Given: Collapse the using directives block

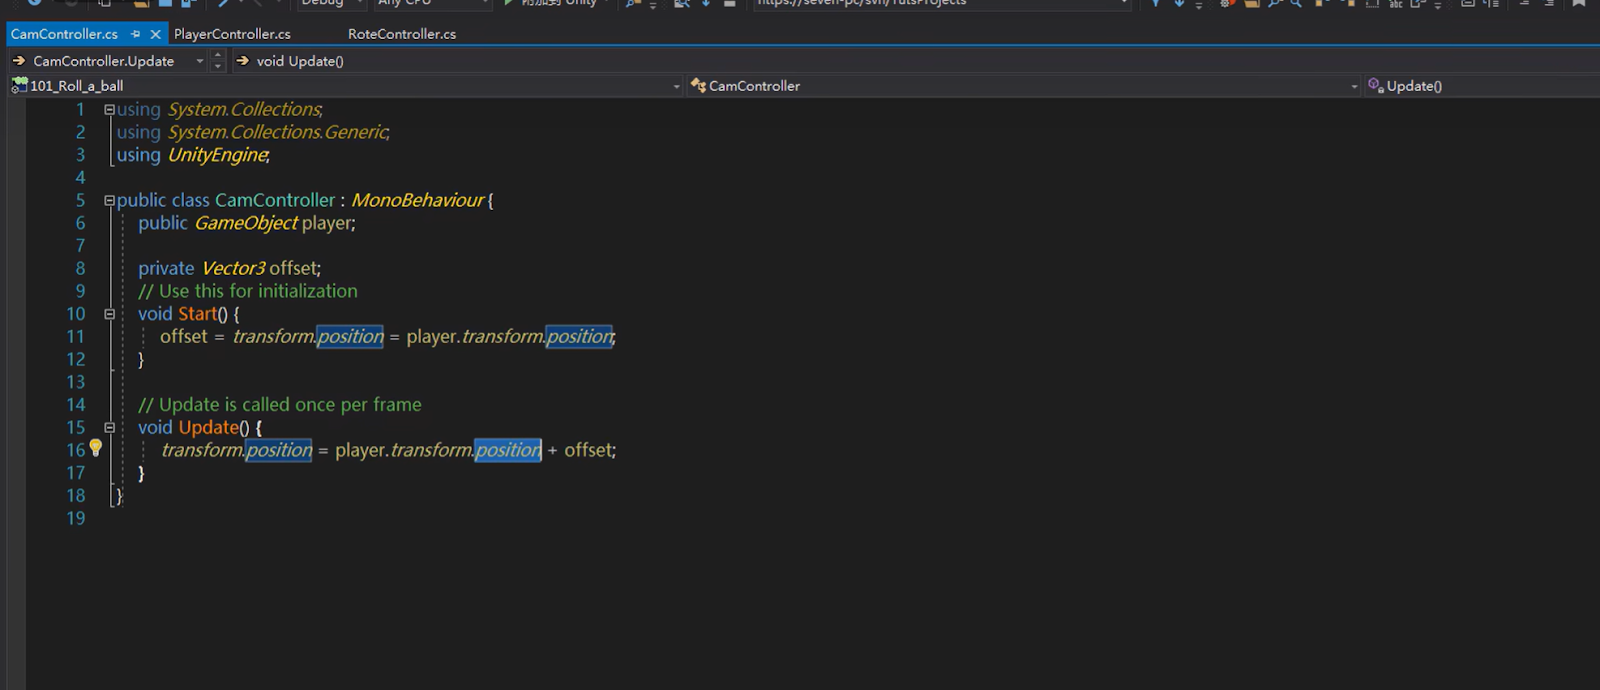Looking at the screenshot, I should tap(109, 110).
